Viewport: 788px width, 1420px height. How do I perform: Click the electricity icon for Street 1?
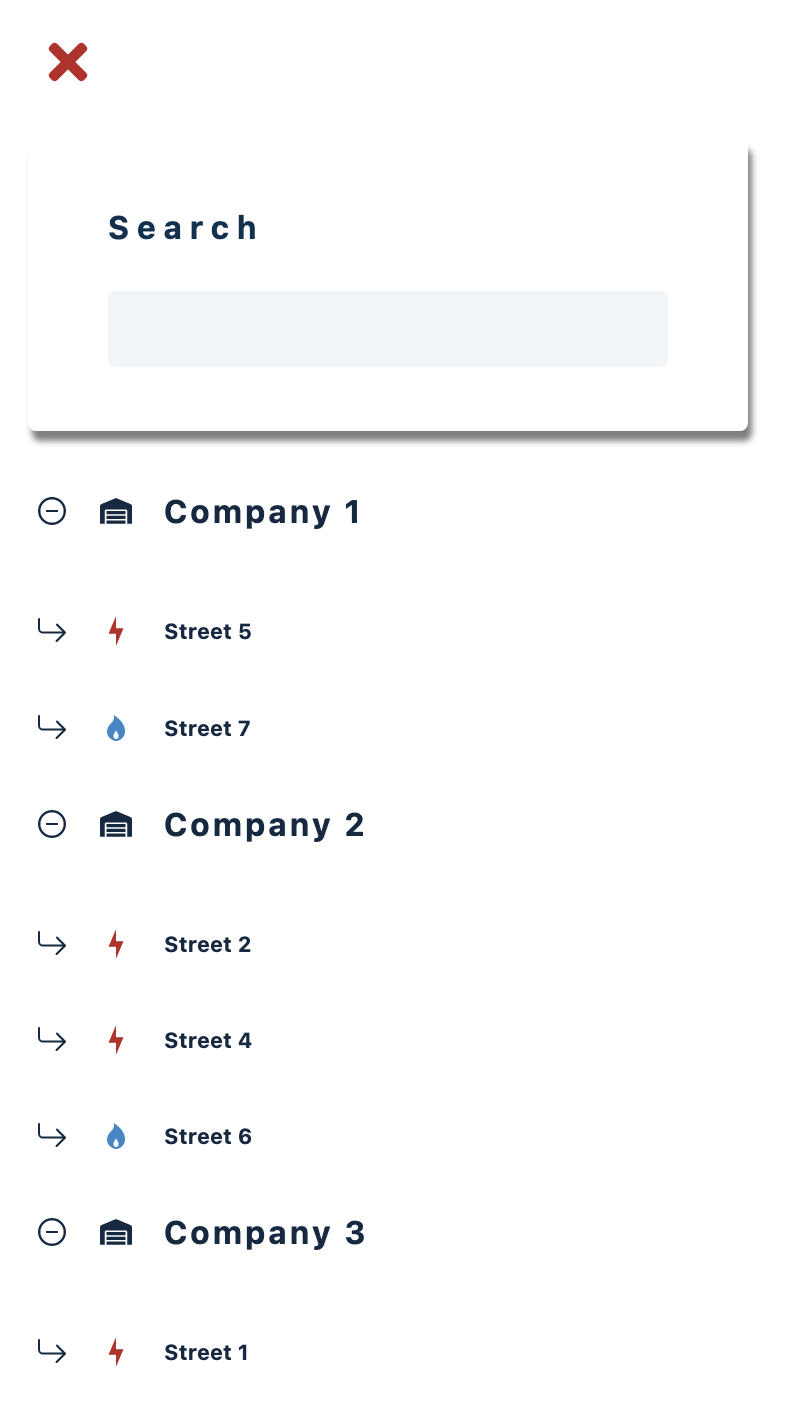click(x=117, y=1351)
